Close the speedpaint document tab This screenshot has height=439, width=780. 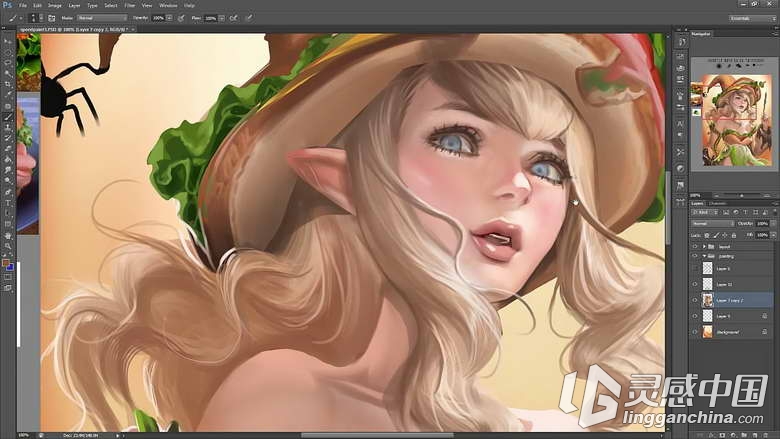pos(133,30)
